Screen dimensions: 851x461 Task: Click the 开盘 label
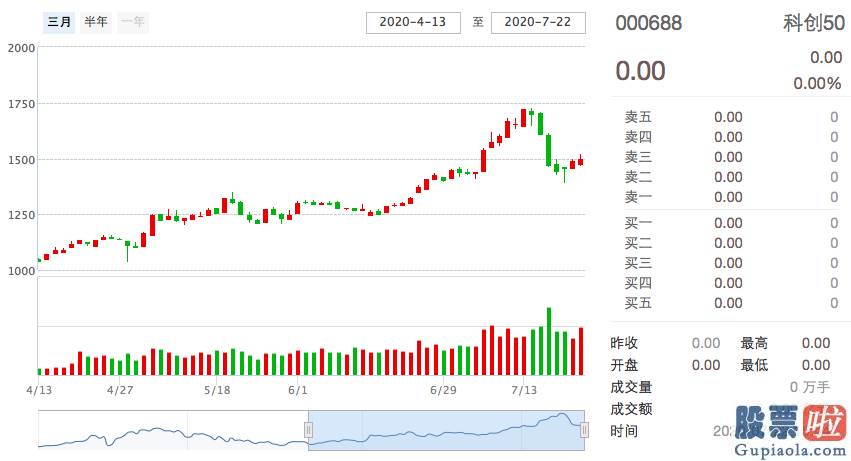(x=624, y=365)
